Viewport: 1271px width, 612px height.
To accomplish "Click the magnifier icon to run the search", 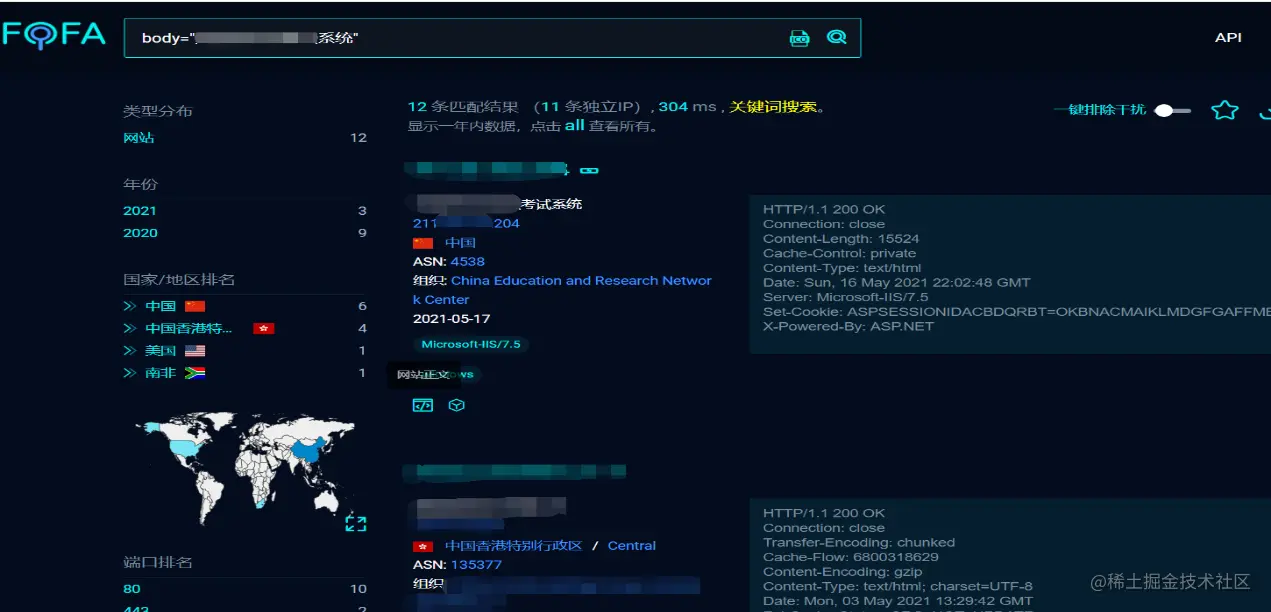I will [x=837, y=37].
